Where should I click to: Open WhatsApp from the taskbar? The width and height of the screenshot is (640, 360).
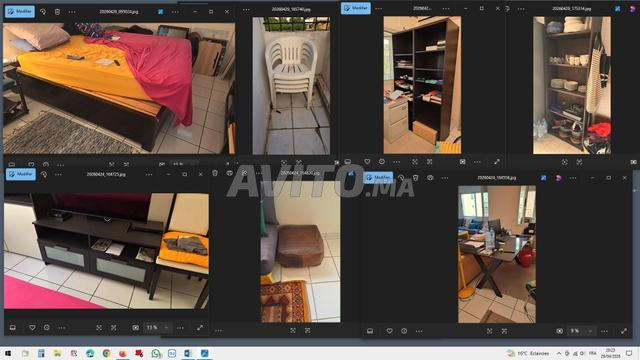pyautogui.click(x=156, y=353)
